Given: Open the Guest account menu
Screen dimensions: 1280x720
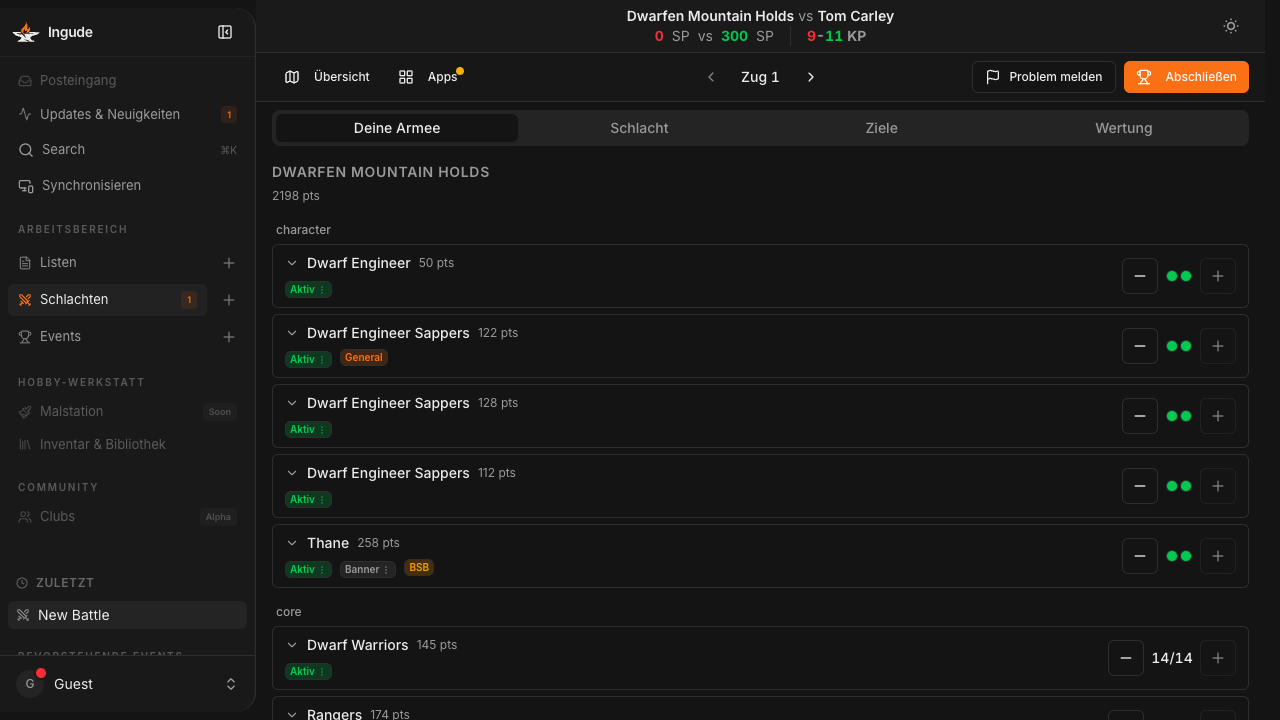Looking at the screenshot, I should (127, 684).
